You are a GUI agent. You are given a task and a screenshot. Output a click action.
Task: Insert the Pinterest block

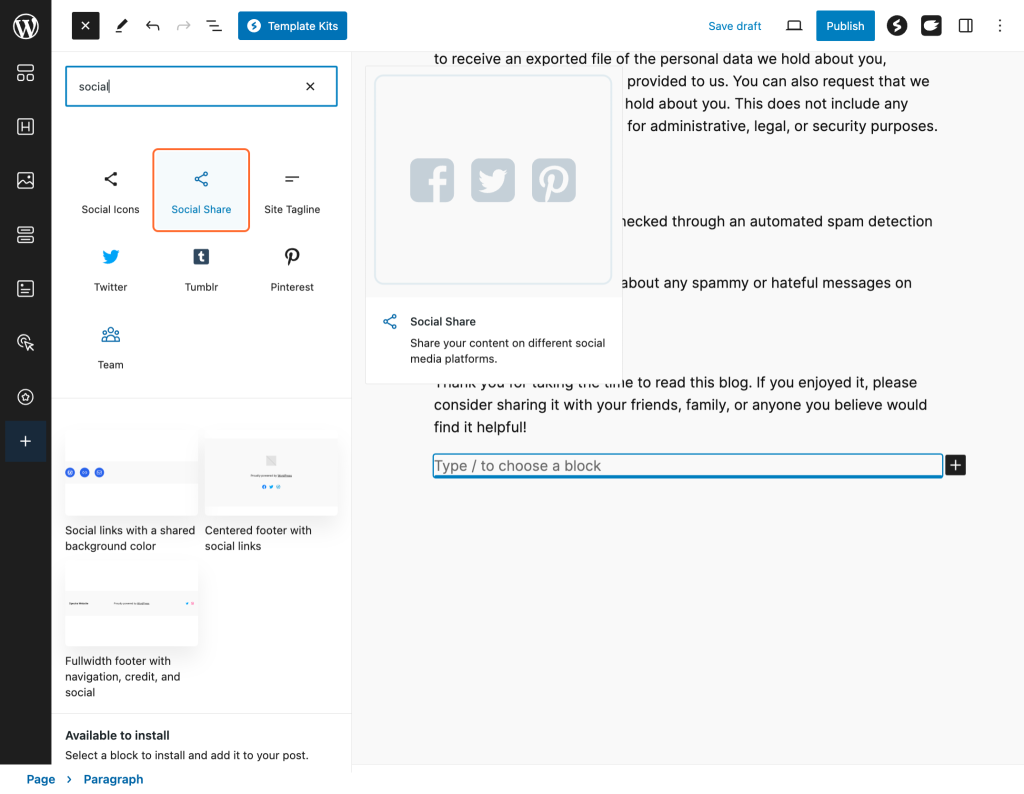(291, 266)
